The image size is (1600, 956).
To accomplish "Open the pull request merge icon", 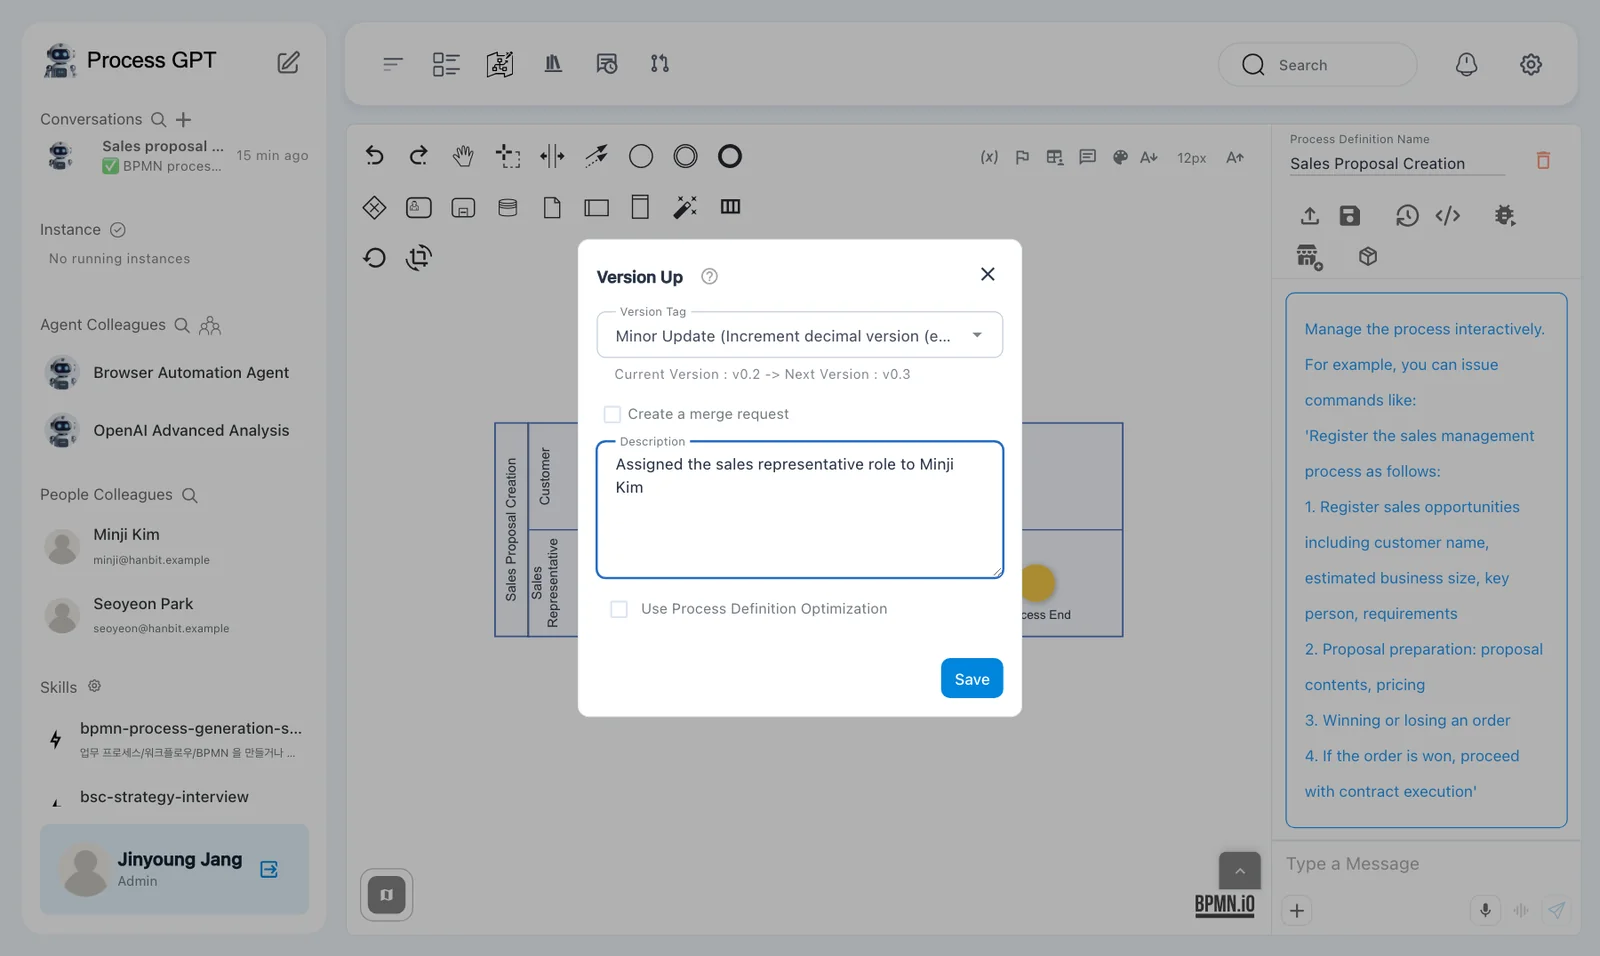I will [x=660, y=64].
